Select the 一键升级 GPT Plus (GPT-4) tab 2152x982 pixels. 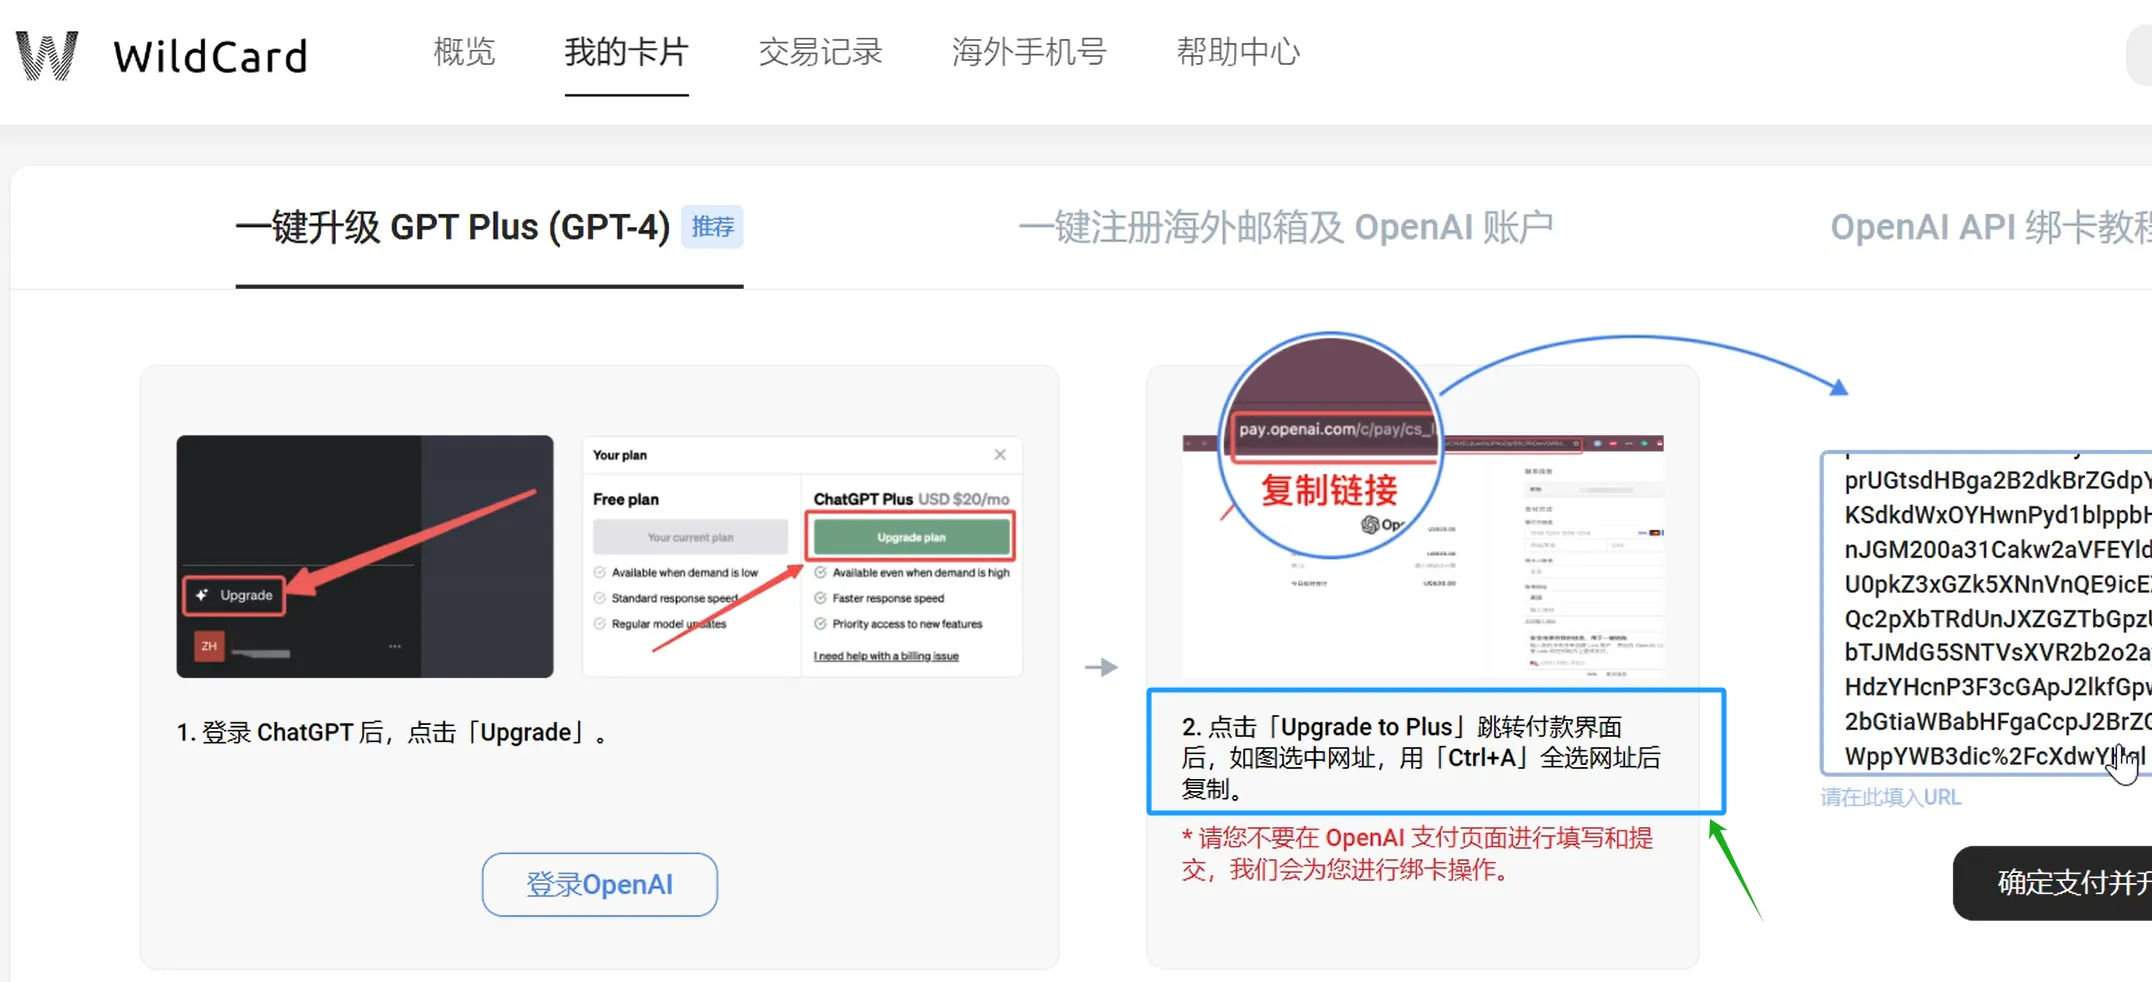click(x=453, y=227)
